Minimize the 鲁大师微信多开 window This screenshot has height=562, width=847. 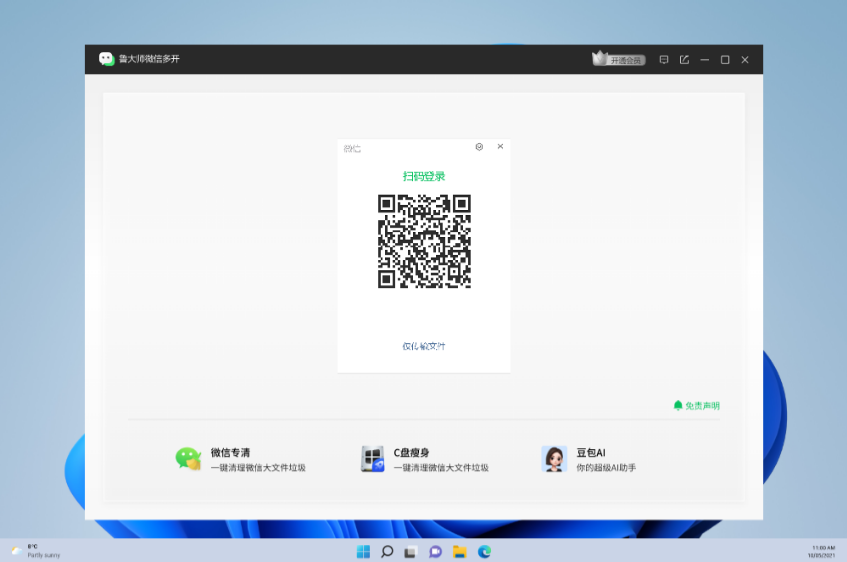pos(704,59)
